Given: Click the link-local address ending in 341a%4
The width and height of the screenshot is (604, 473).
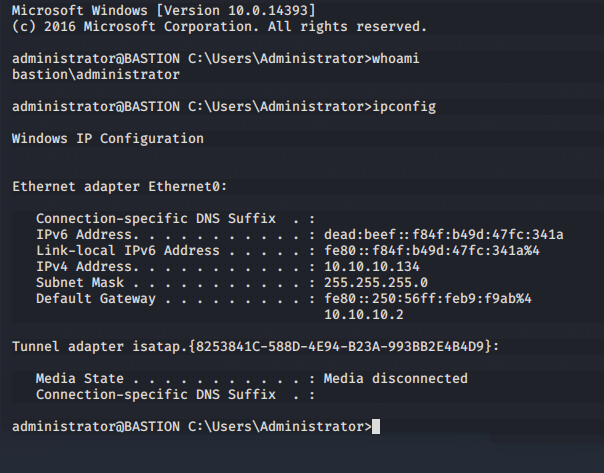Looking at the screenshot, I should coord(431,250).
